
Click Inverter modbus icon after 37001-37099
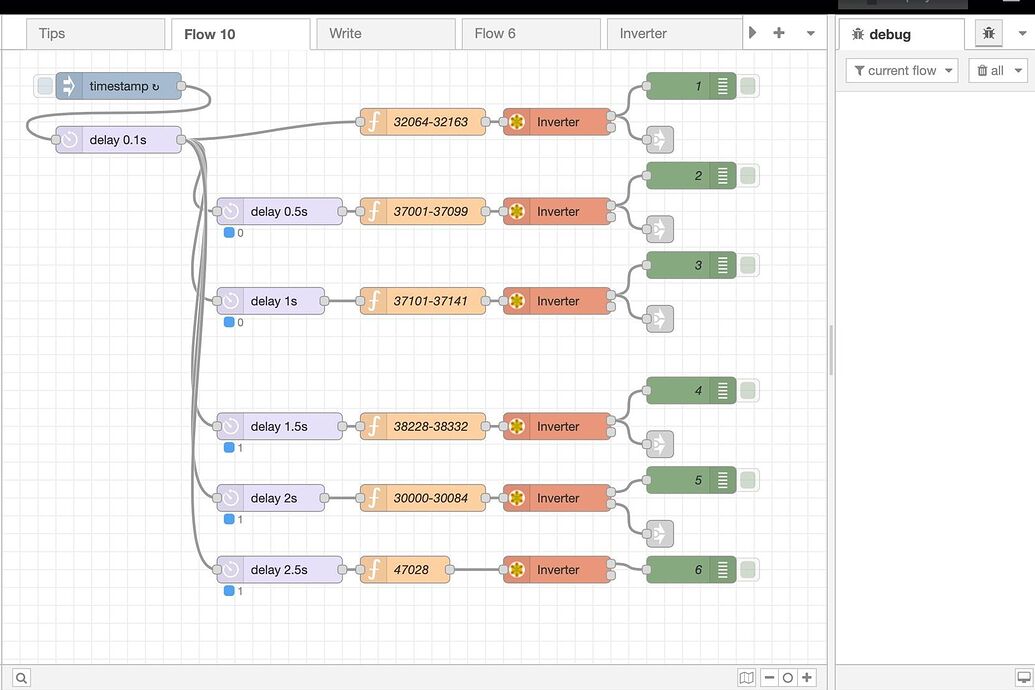pyautogui.click(x=517, y=211)
